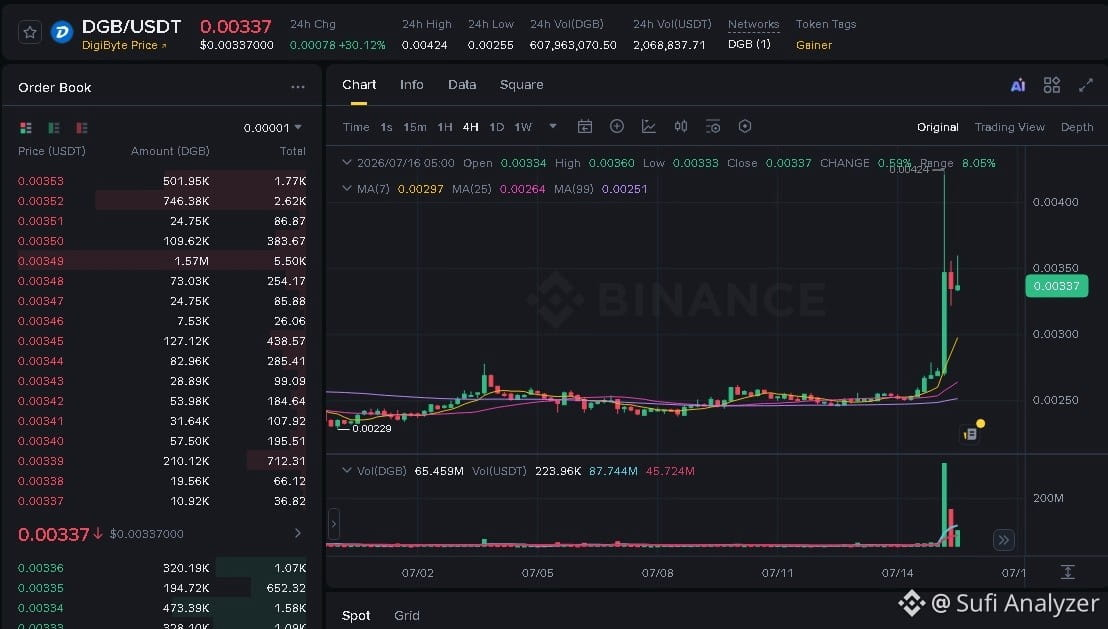
Task: Click the 24h Vol(USDT) value 2,068,837.71
Action: pos(669,45)
